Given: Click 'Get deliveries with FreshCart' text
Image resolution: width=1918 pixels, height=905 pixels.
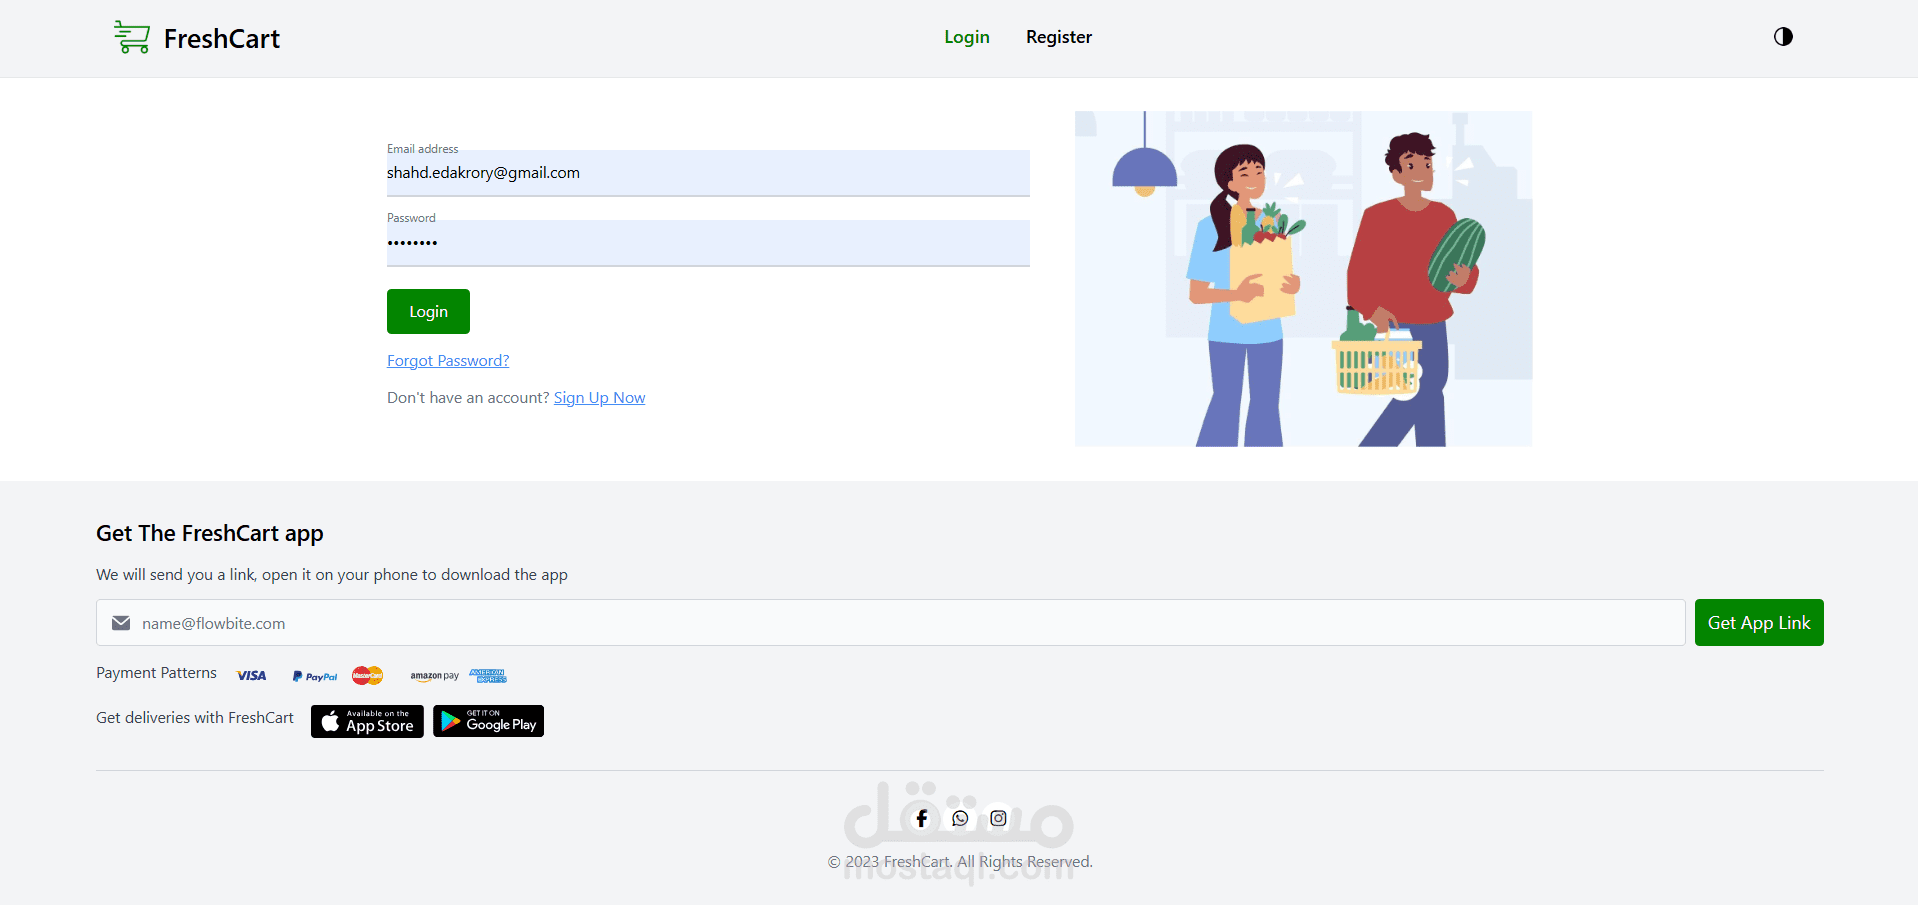Looking at the screenshot, I should coord(195,718).
